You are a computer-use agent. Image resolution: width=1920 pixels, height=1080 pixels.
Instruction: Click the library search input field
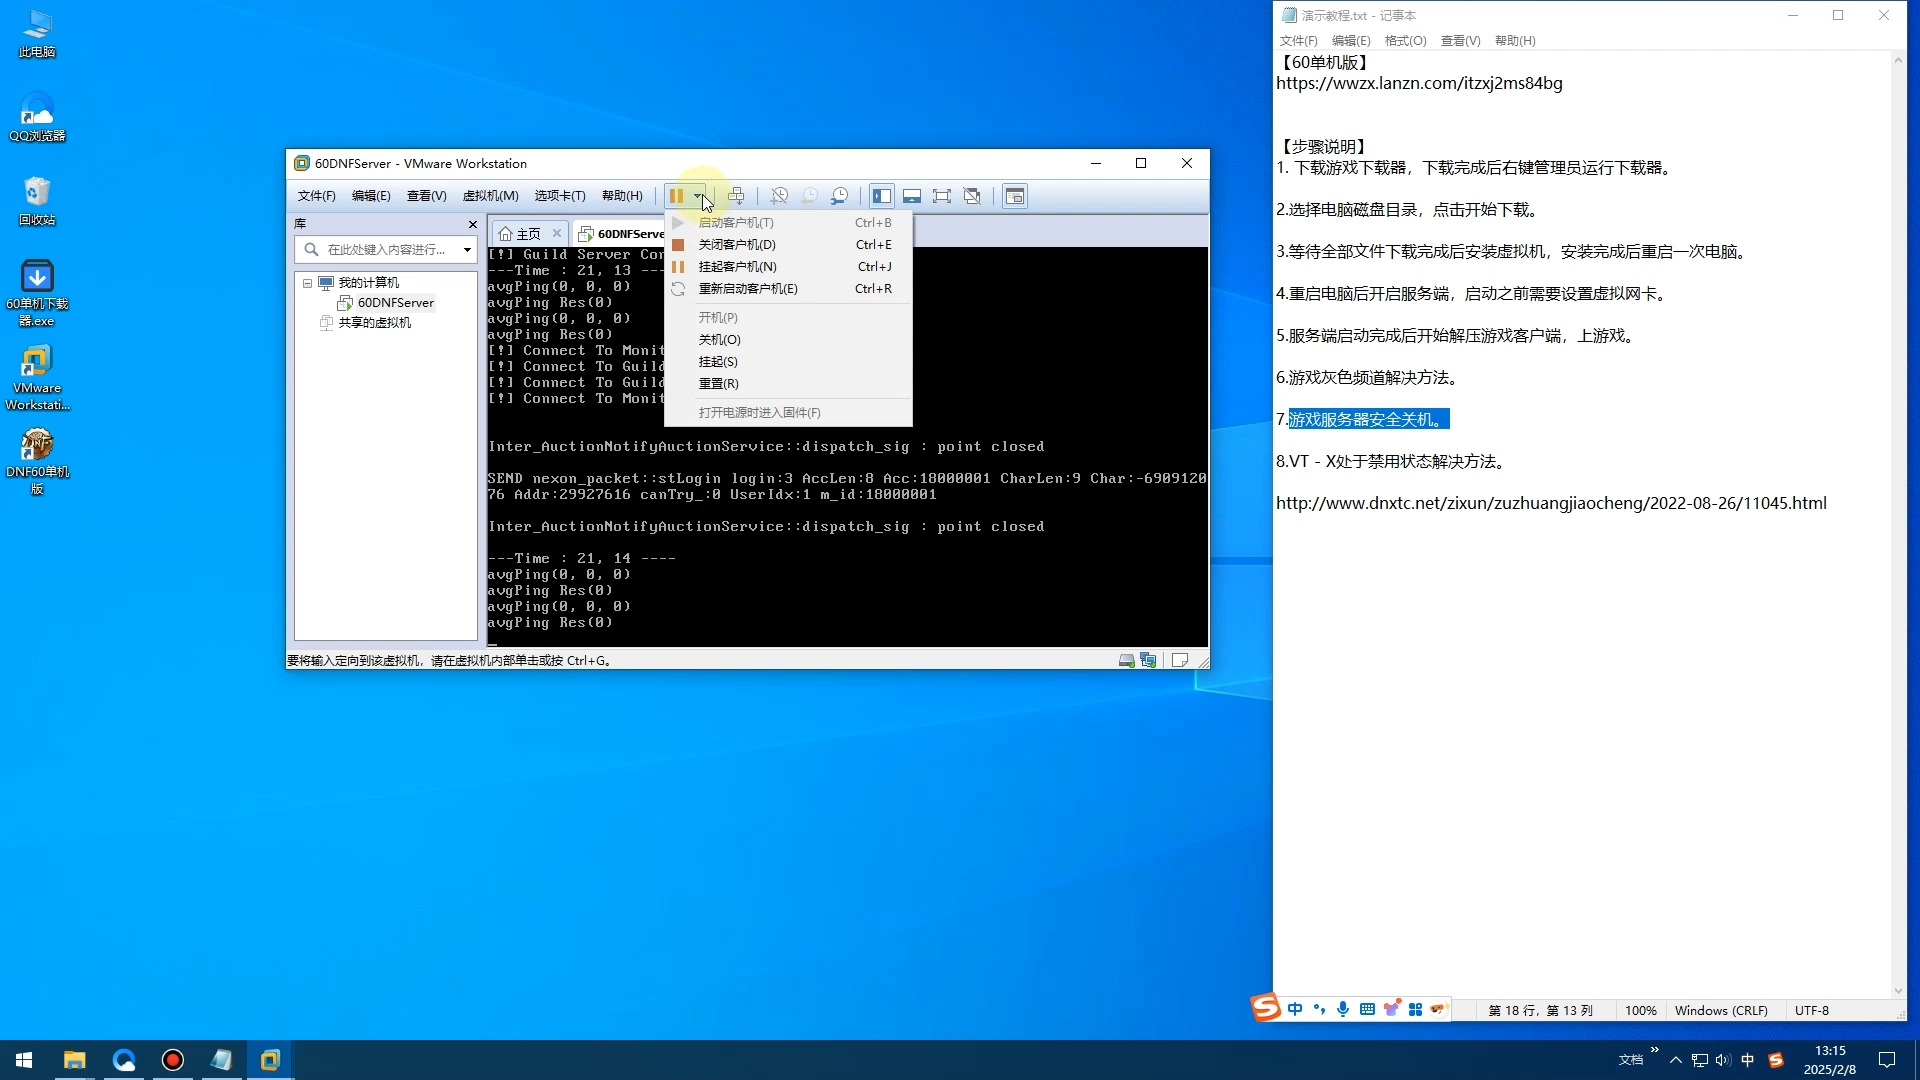click(386, 250)
